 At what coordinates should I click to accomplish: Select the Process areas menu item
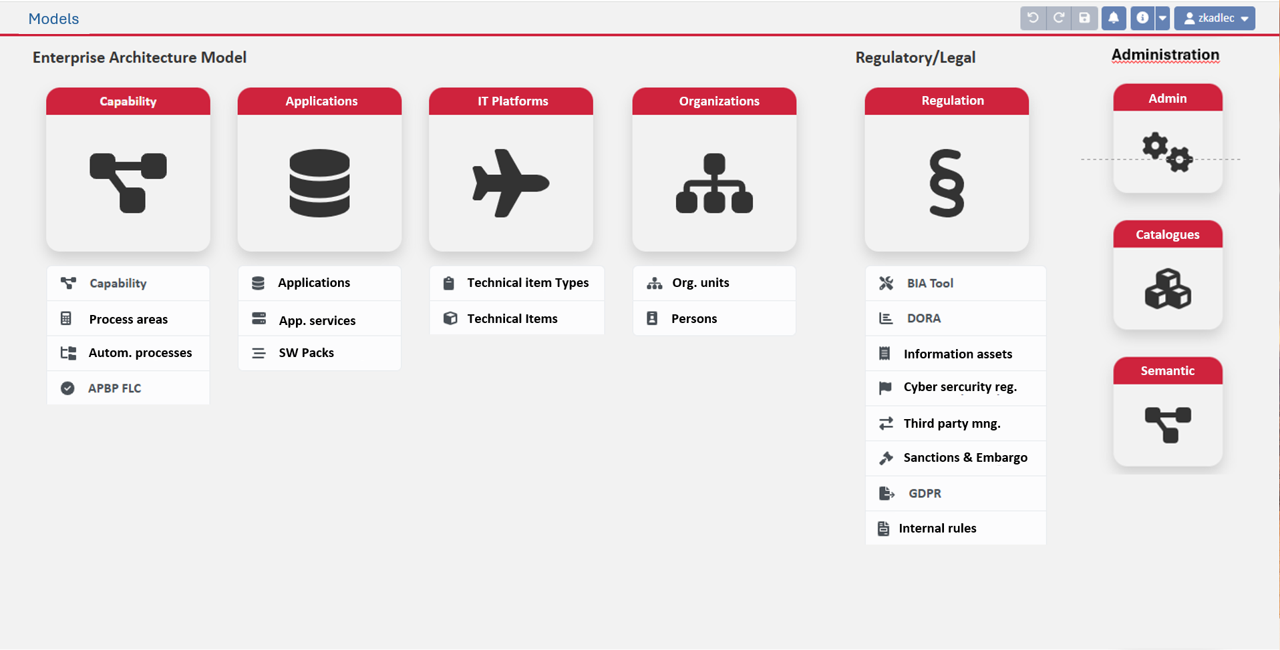128,319
